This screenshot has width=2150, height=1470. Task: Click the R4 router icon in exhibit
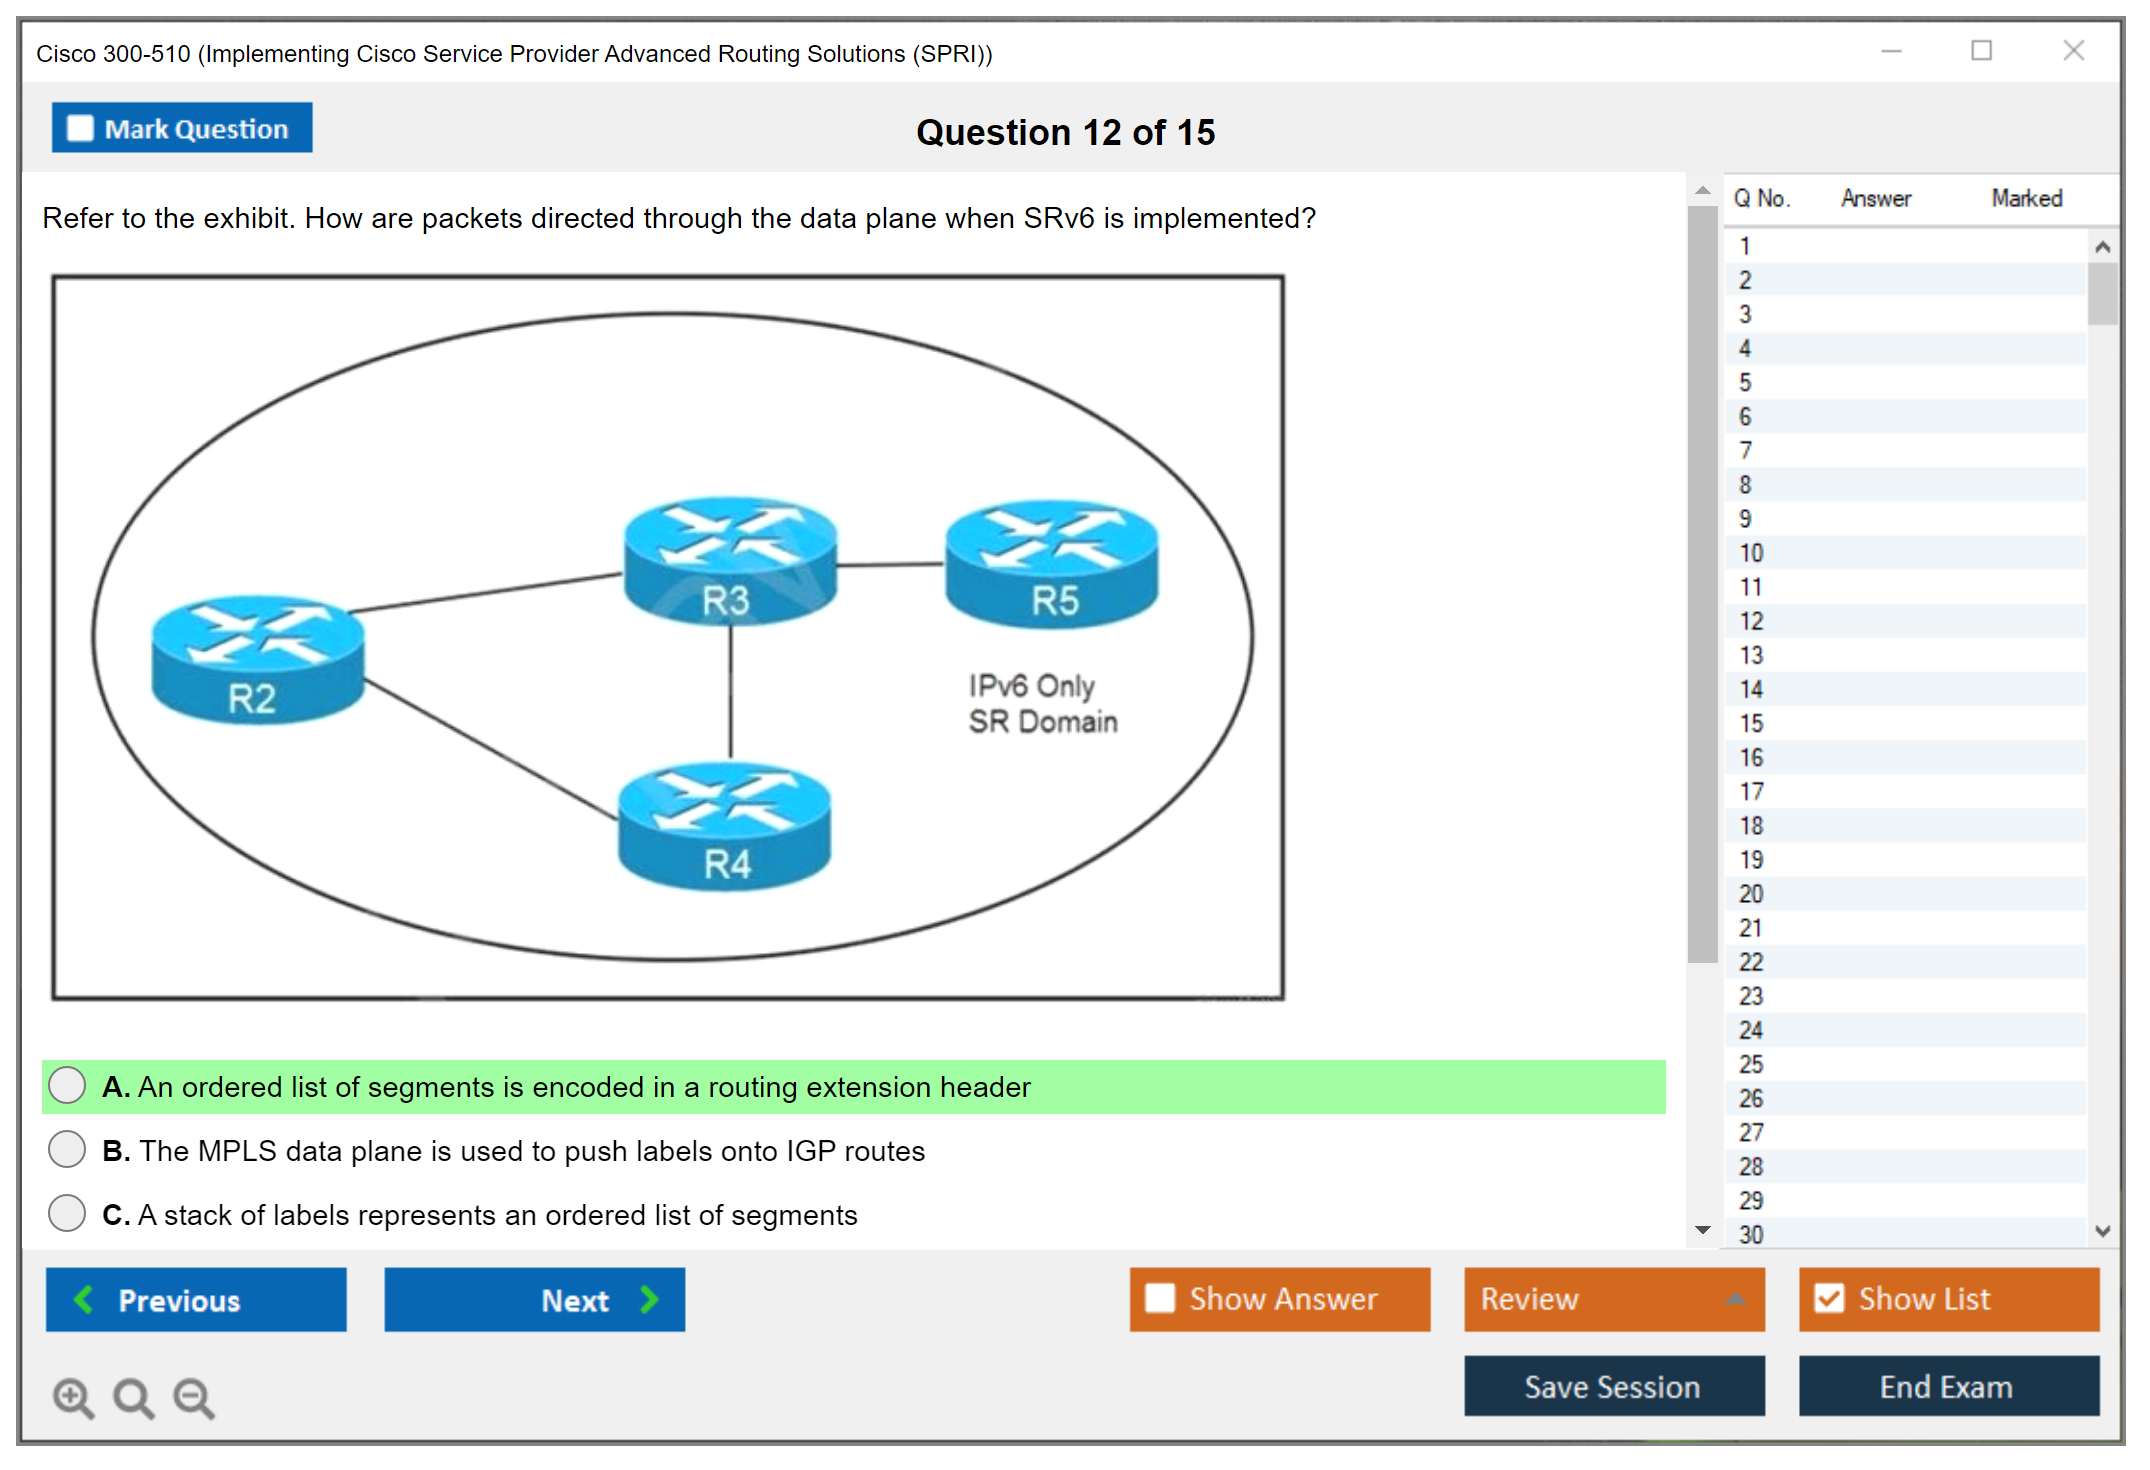(725, 825)
